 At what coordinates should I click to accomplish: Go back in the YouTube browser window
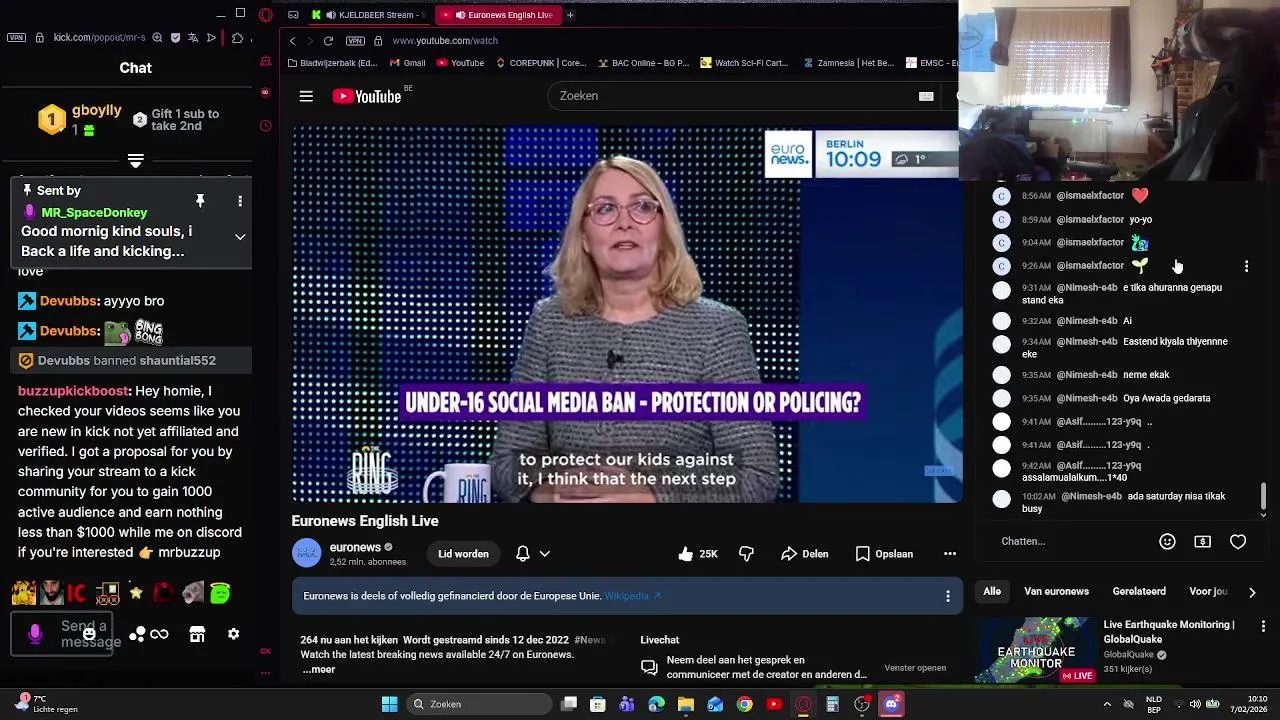pos(292,41)
